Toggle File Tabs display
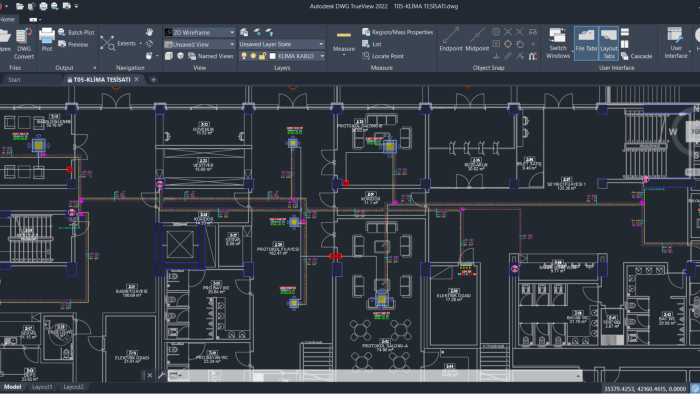 [586, 43]
